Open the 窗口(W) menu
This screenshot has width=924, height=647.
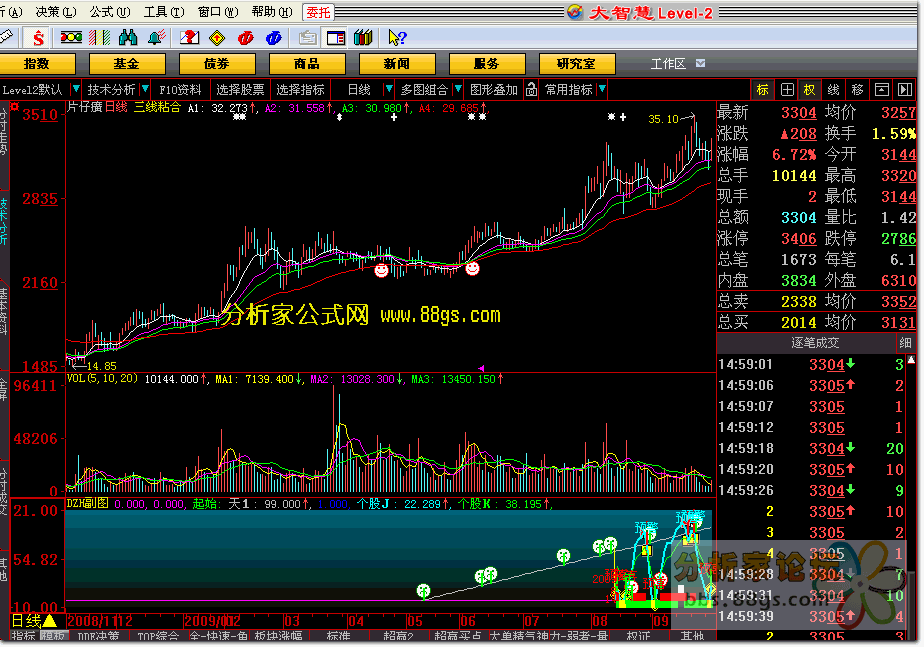click(218, 12)
